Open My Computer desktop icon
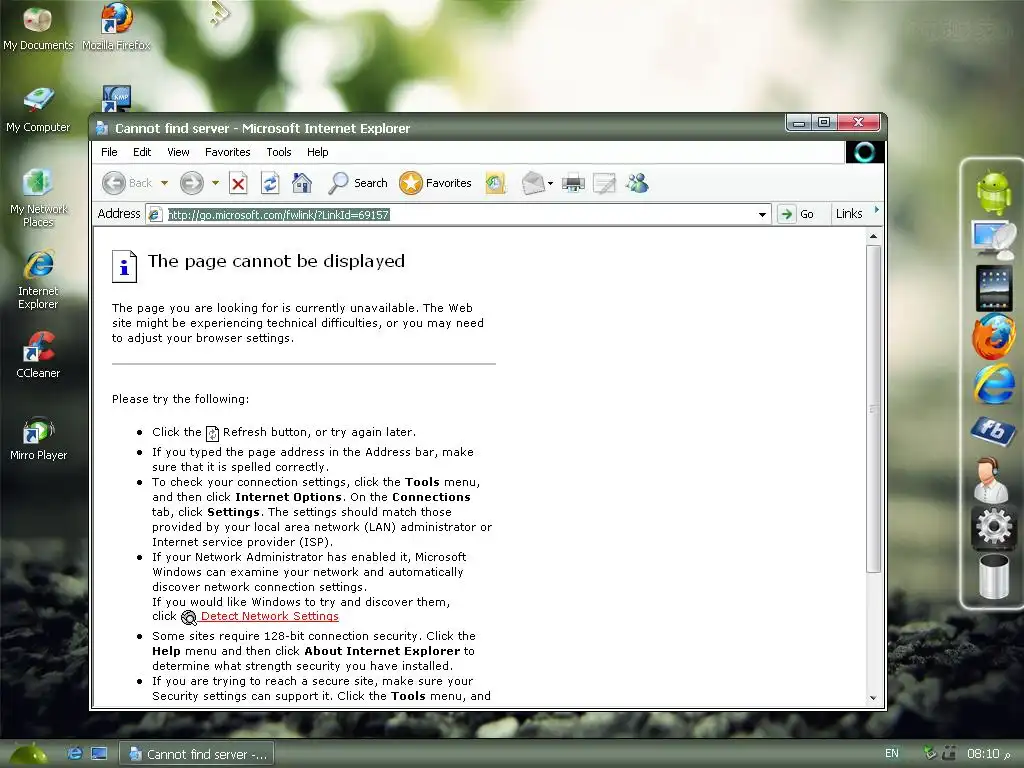Viewport: 1024px width, 768px height. 38,110
